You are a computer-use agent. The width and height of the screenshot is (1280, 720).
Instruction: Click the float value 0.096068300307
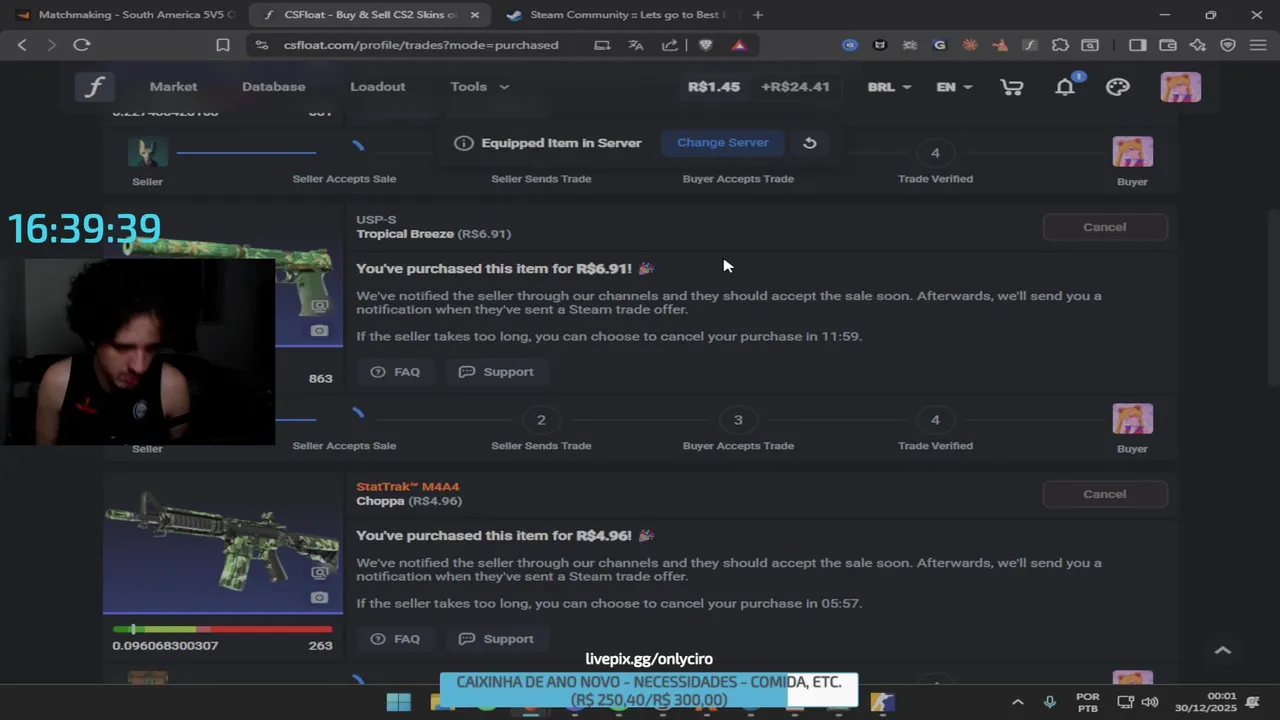(x=165, y=646)
